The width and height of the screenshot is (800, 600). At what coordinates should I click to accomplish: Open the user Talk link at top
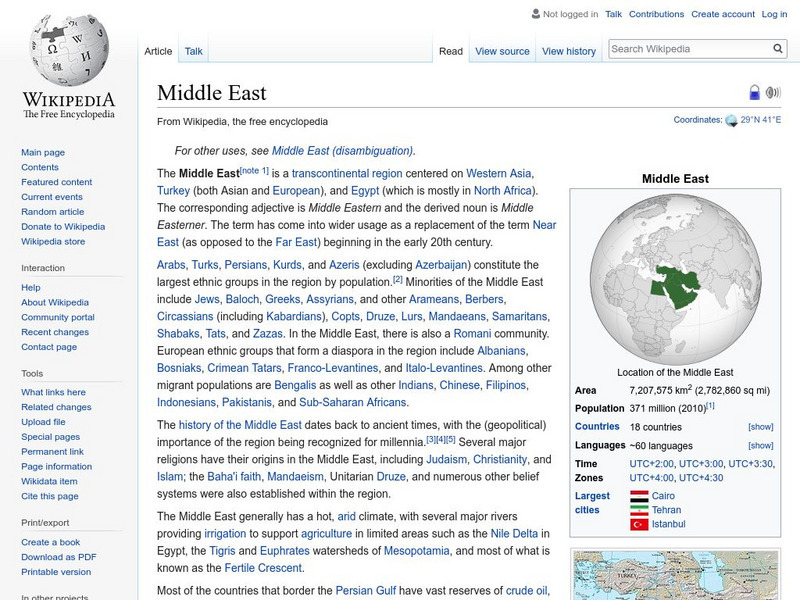click(x=613, y=14)
